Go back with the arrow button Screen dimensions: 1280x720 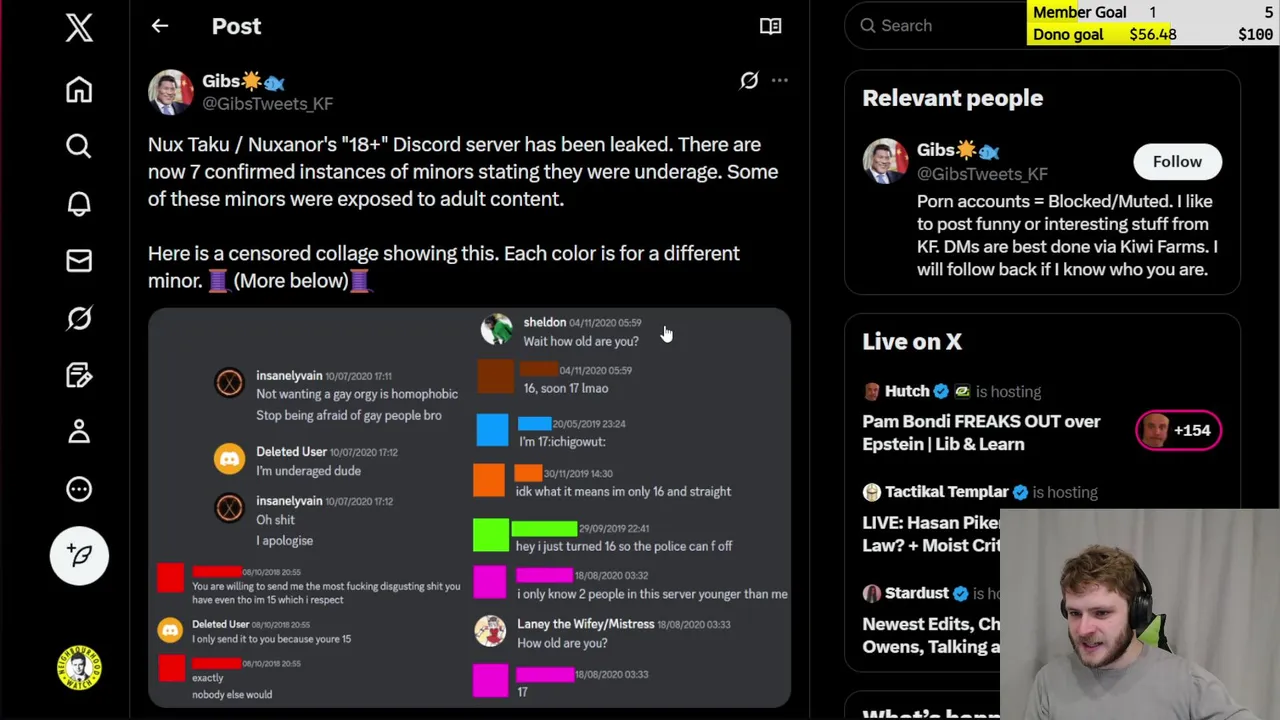(x=160, y=26)
